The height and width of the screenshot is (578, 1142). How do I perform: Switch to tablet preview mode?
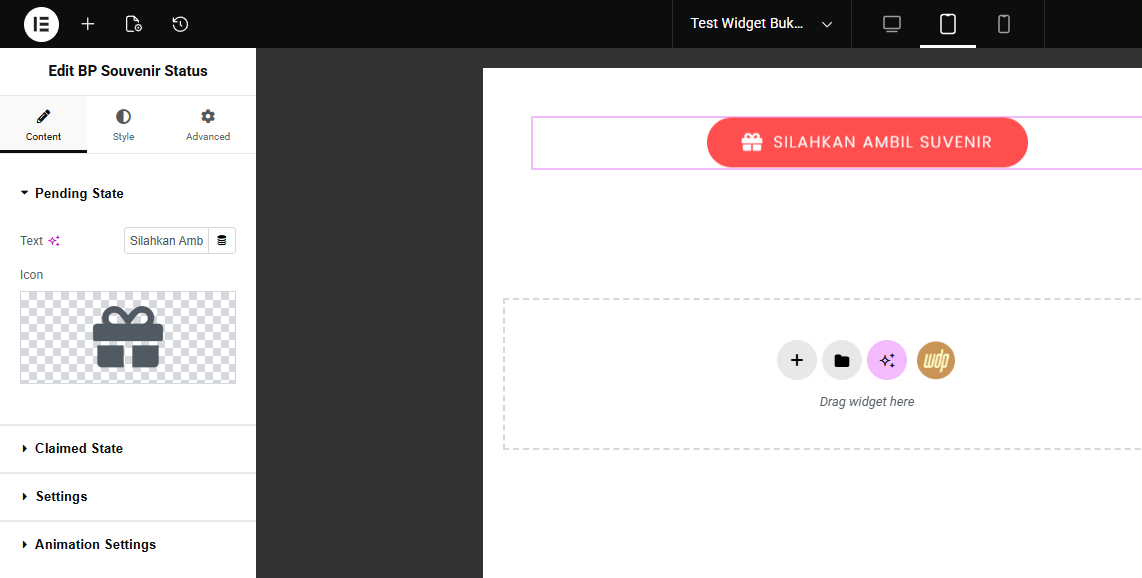click(x=948, y=24)
